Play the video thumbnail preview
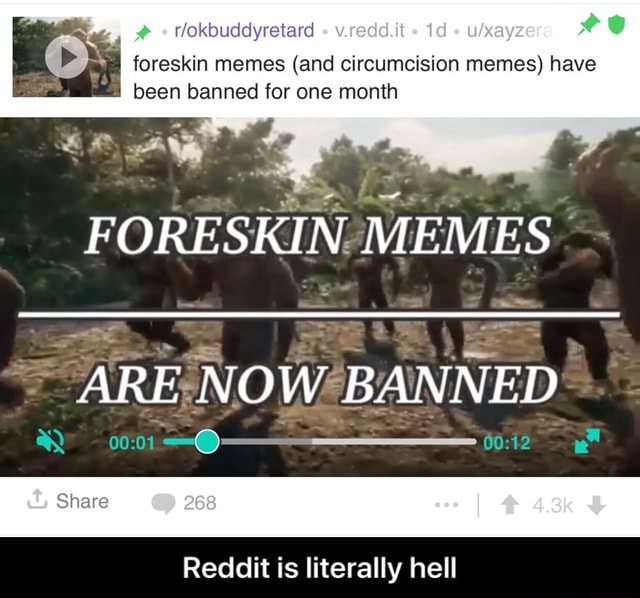Screen dimensions: 640x598 [x=66, y=57]
